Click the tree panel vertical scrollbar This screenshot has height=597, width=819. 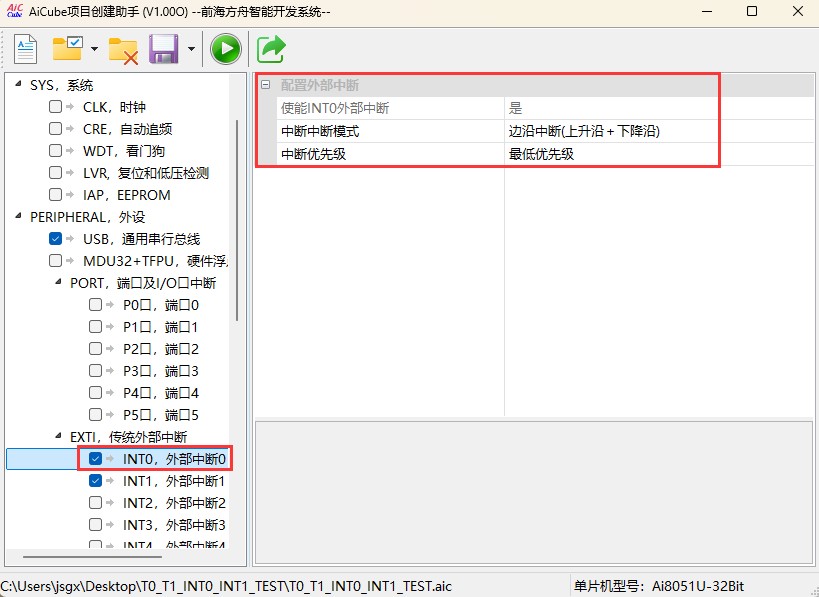(237, 220)
